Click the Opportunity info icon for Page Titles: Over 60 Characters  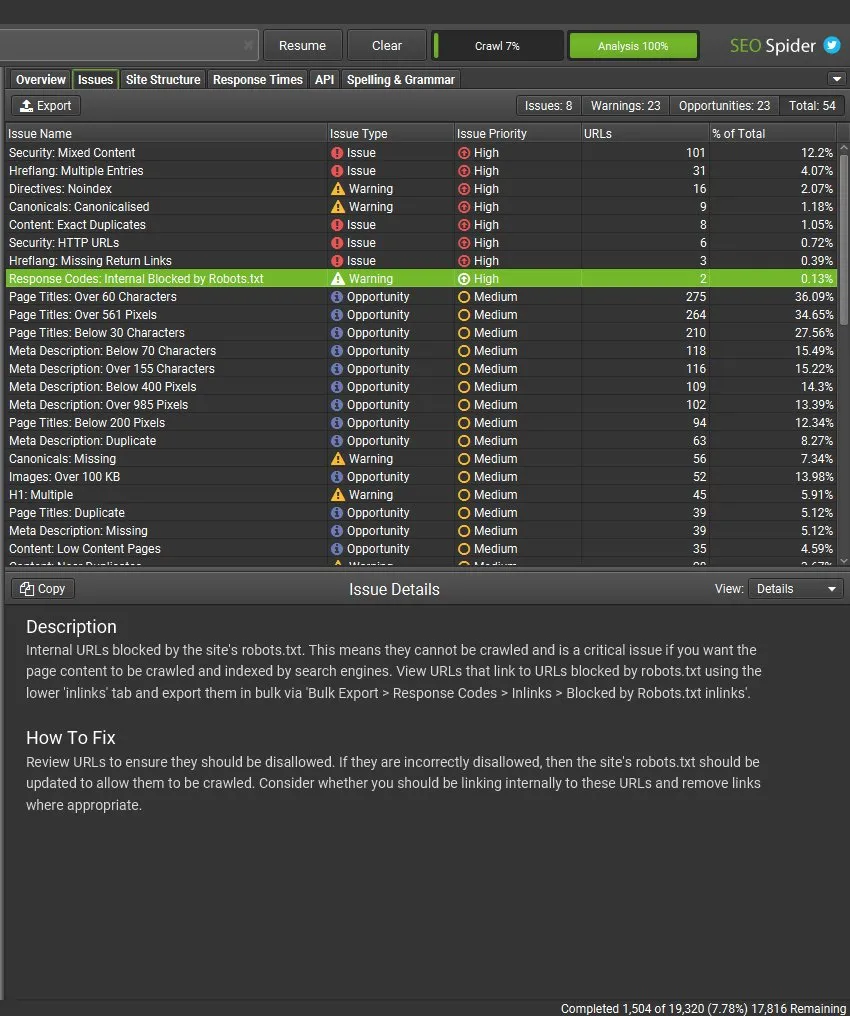point(337,297)
